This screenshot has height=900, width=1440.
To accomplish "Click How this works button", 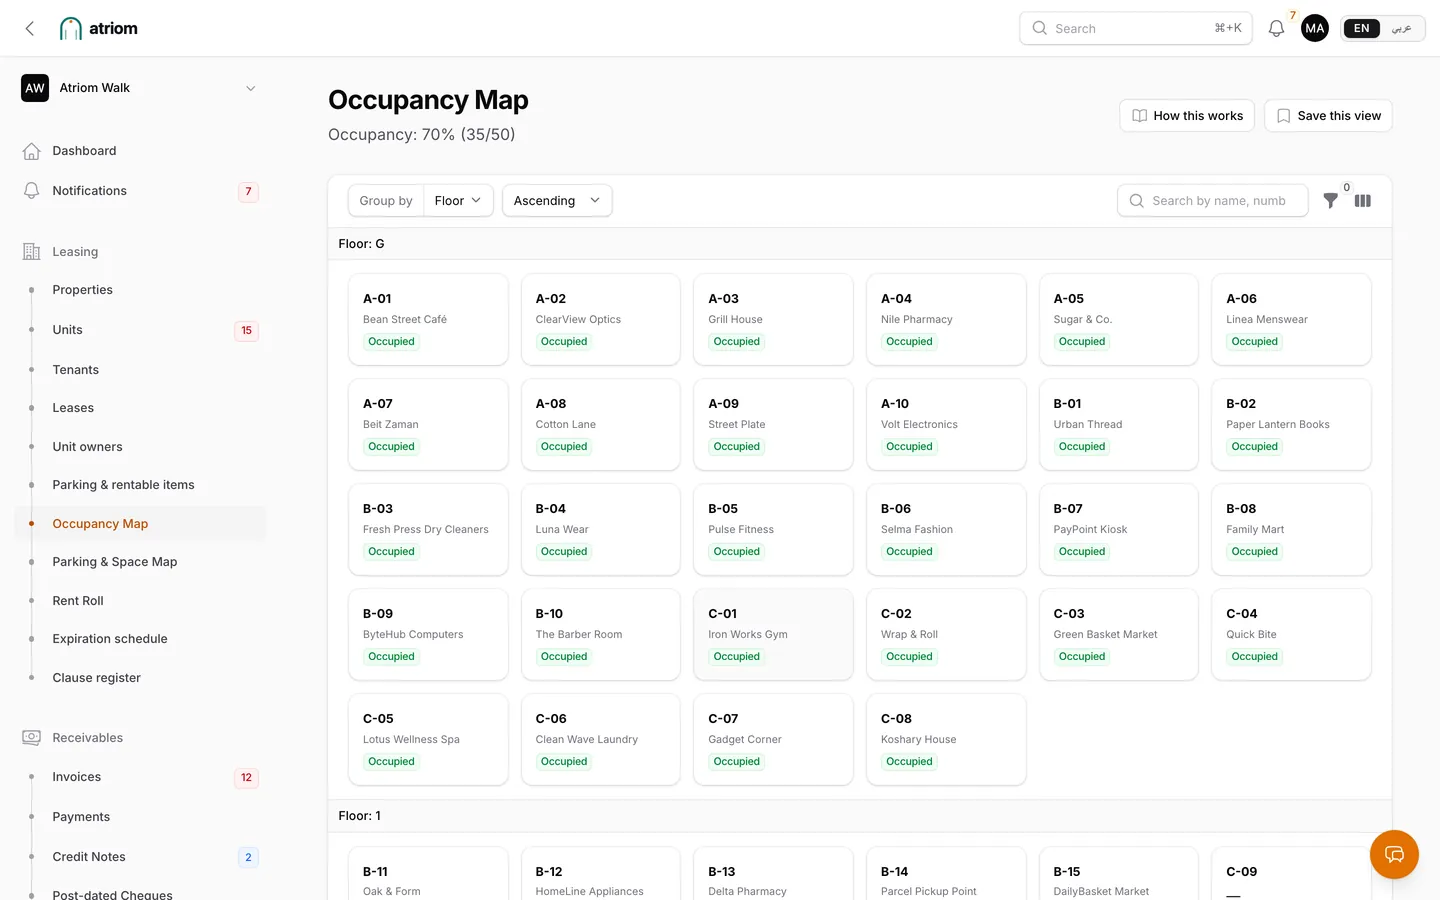I will tap(1187, 116).
